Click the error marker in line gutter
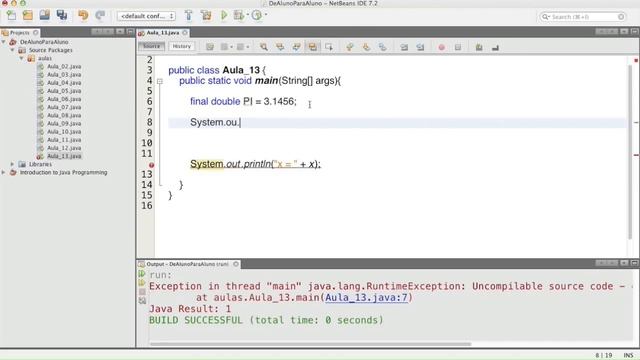Viewport: 640px width, 360px height. [x=151, y=165]
